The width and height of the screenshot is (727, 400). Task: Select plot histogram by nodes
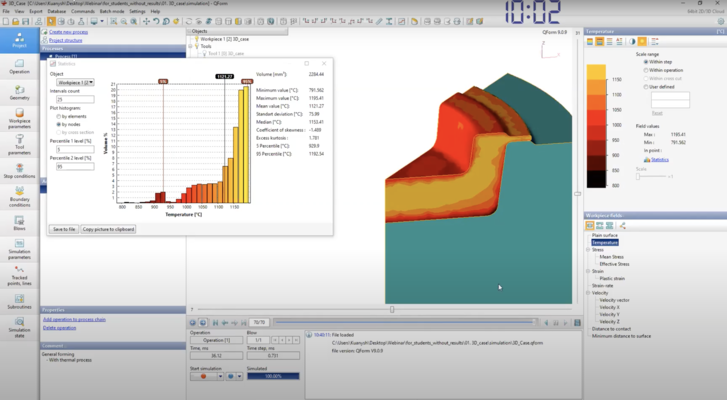click(58, 124)
